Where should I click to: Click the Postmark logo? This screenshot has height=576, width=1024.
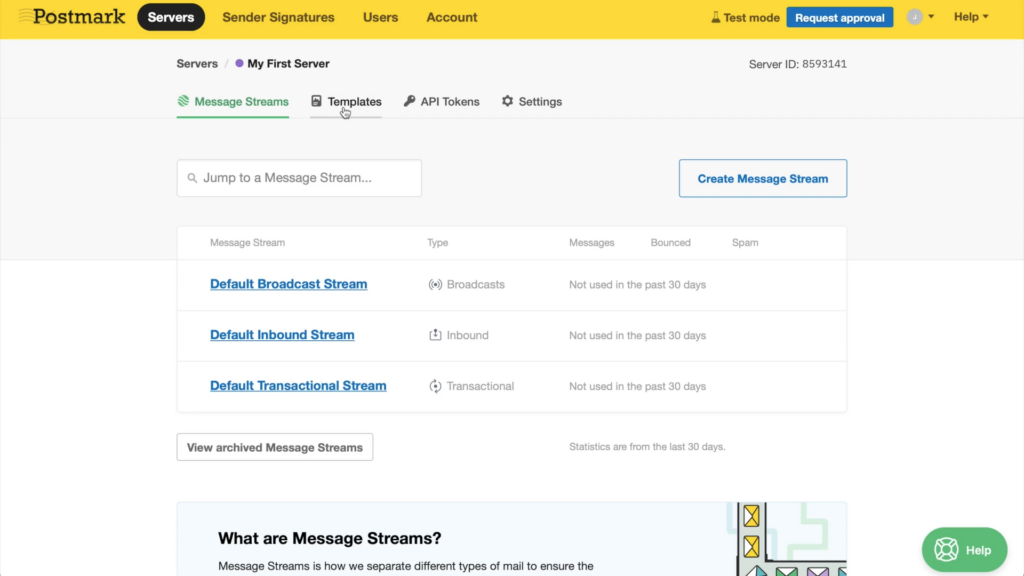coord(72,16)
